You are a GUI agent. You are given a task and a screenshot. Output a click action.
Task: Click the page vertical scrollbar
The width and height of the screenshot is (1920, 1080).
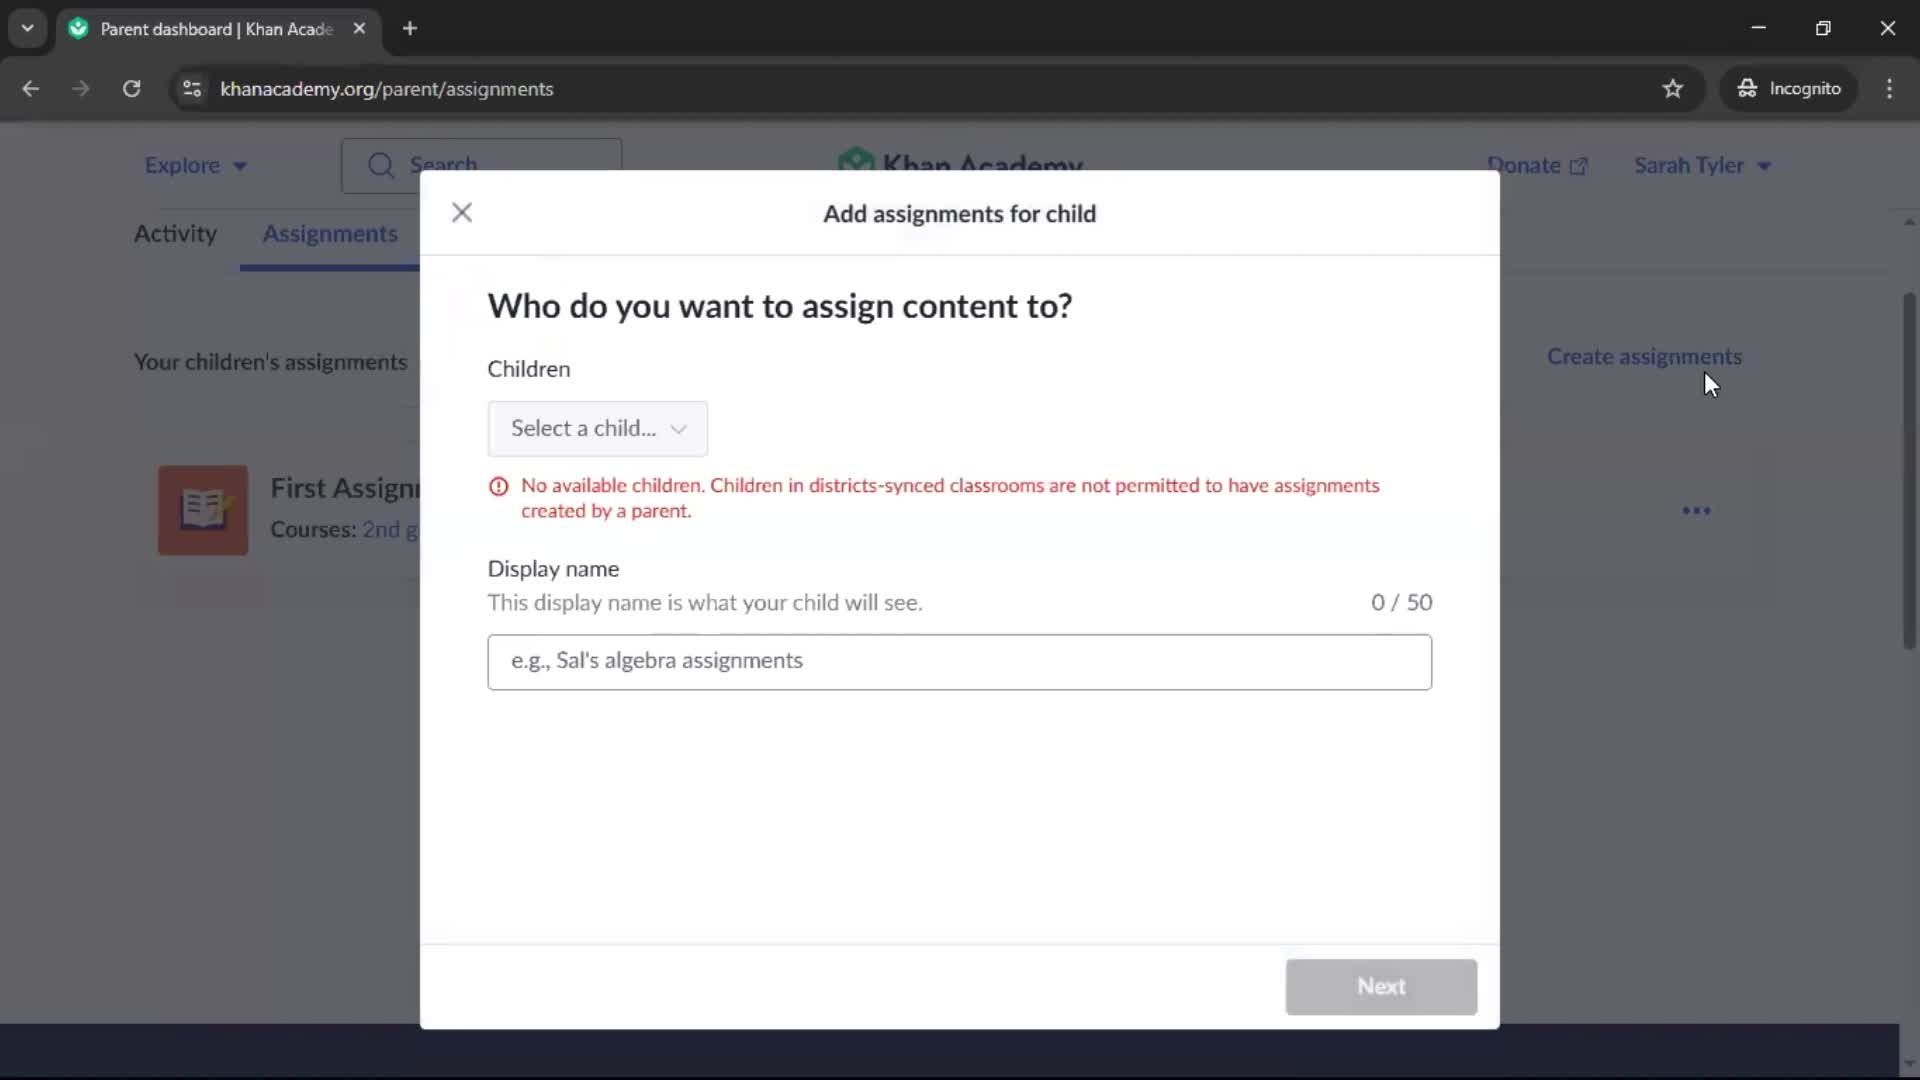(x=1908, y=470)
